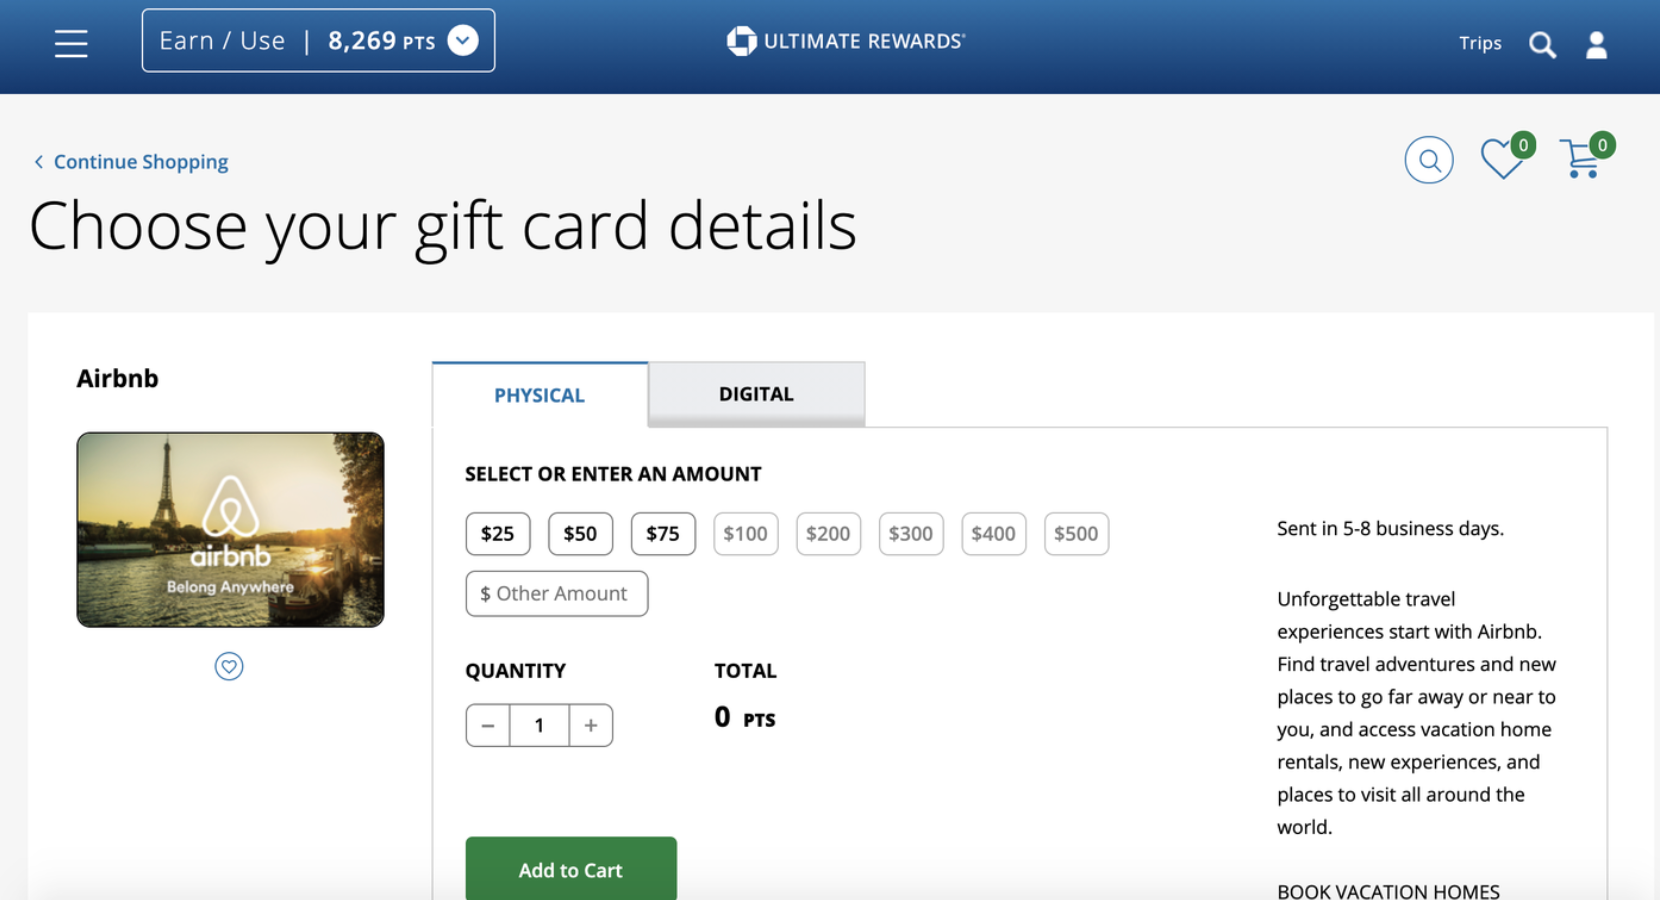Expand the Earn / Use points dropdown

(318, 40)
